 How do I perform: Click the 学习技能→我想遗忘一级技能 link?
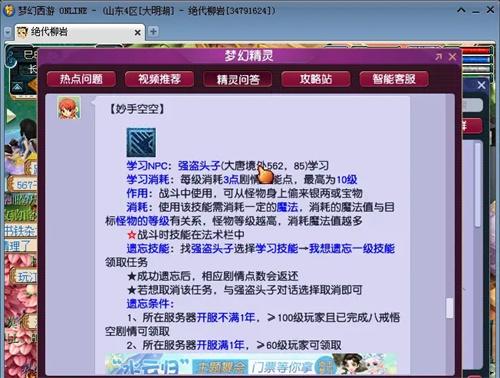(325, 248)
